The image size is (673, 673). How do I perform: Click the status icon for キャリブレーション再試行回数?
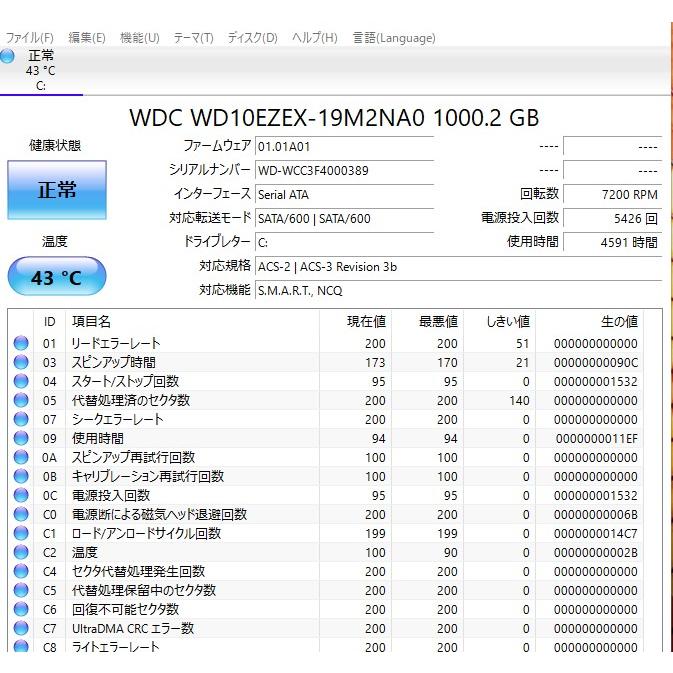point(21,476)
